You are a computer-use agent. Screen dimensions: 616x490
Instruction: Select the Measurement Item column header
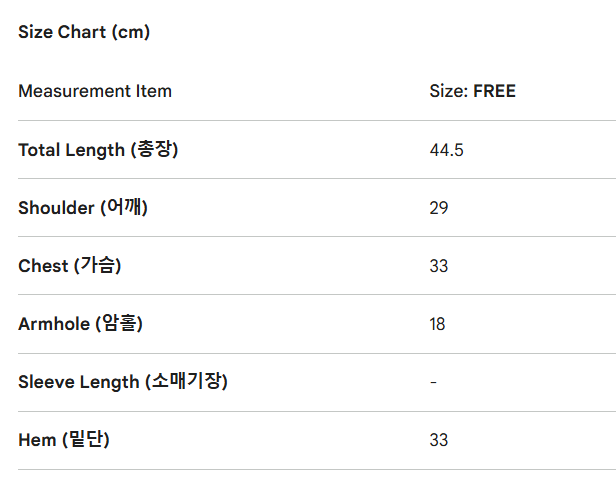[x=95, y=91]
